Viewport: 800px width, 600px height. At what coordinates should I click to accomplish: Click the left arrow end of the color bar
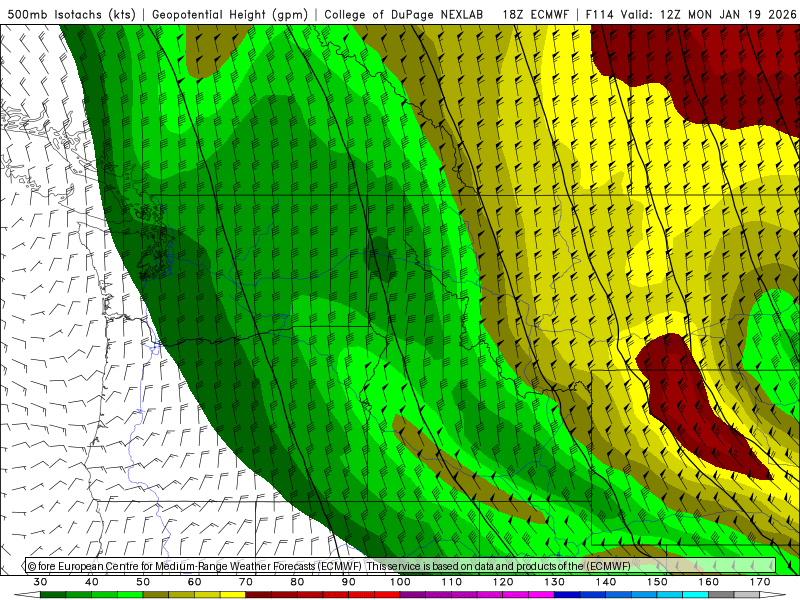[28, 595]
